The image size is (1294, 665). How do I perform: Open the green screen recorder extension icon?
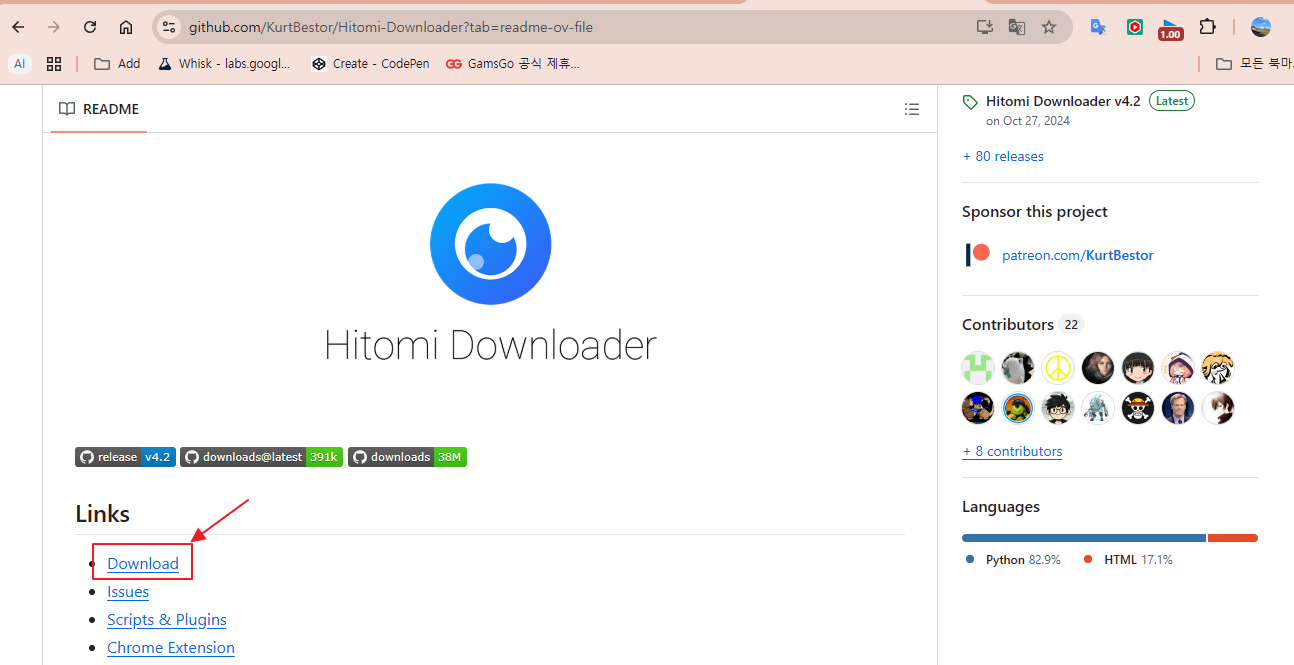(x=1135, y=27)
